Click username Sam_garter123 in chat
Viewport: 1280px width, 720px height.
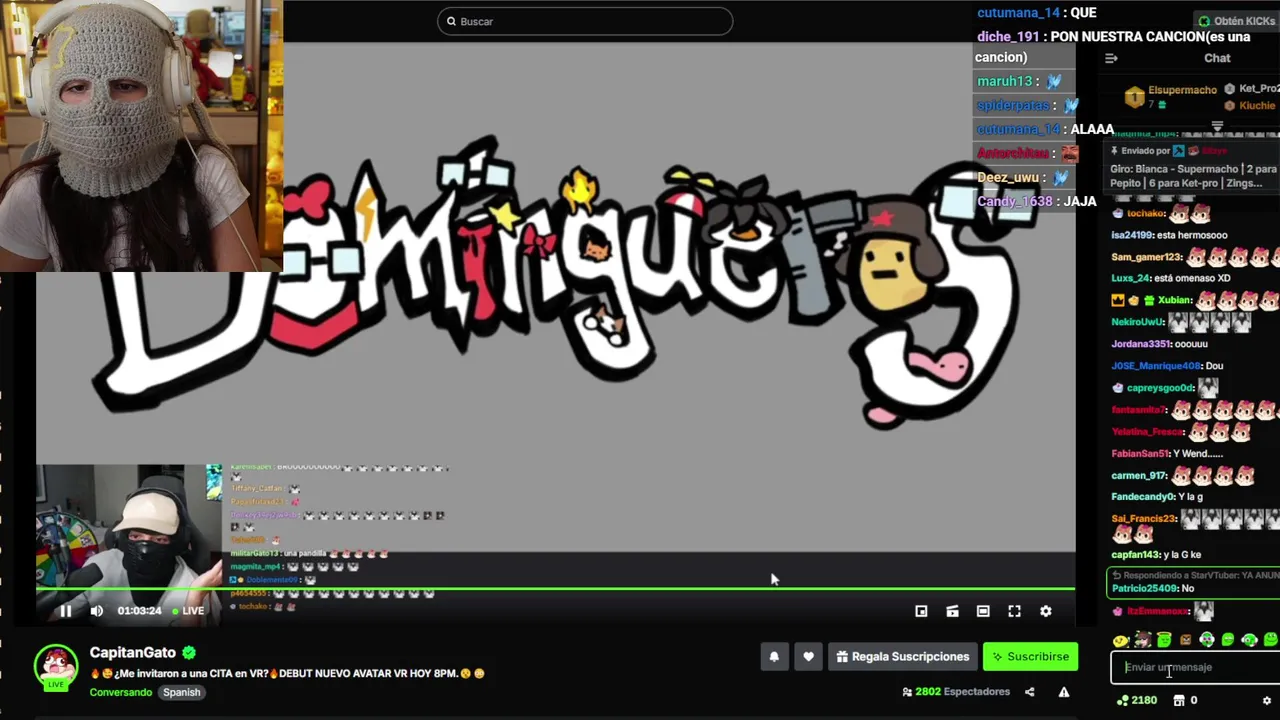[x=1146, y=257]
